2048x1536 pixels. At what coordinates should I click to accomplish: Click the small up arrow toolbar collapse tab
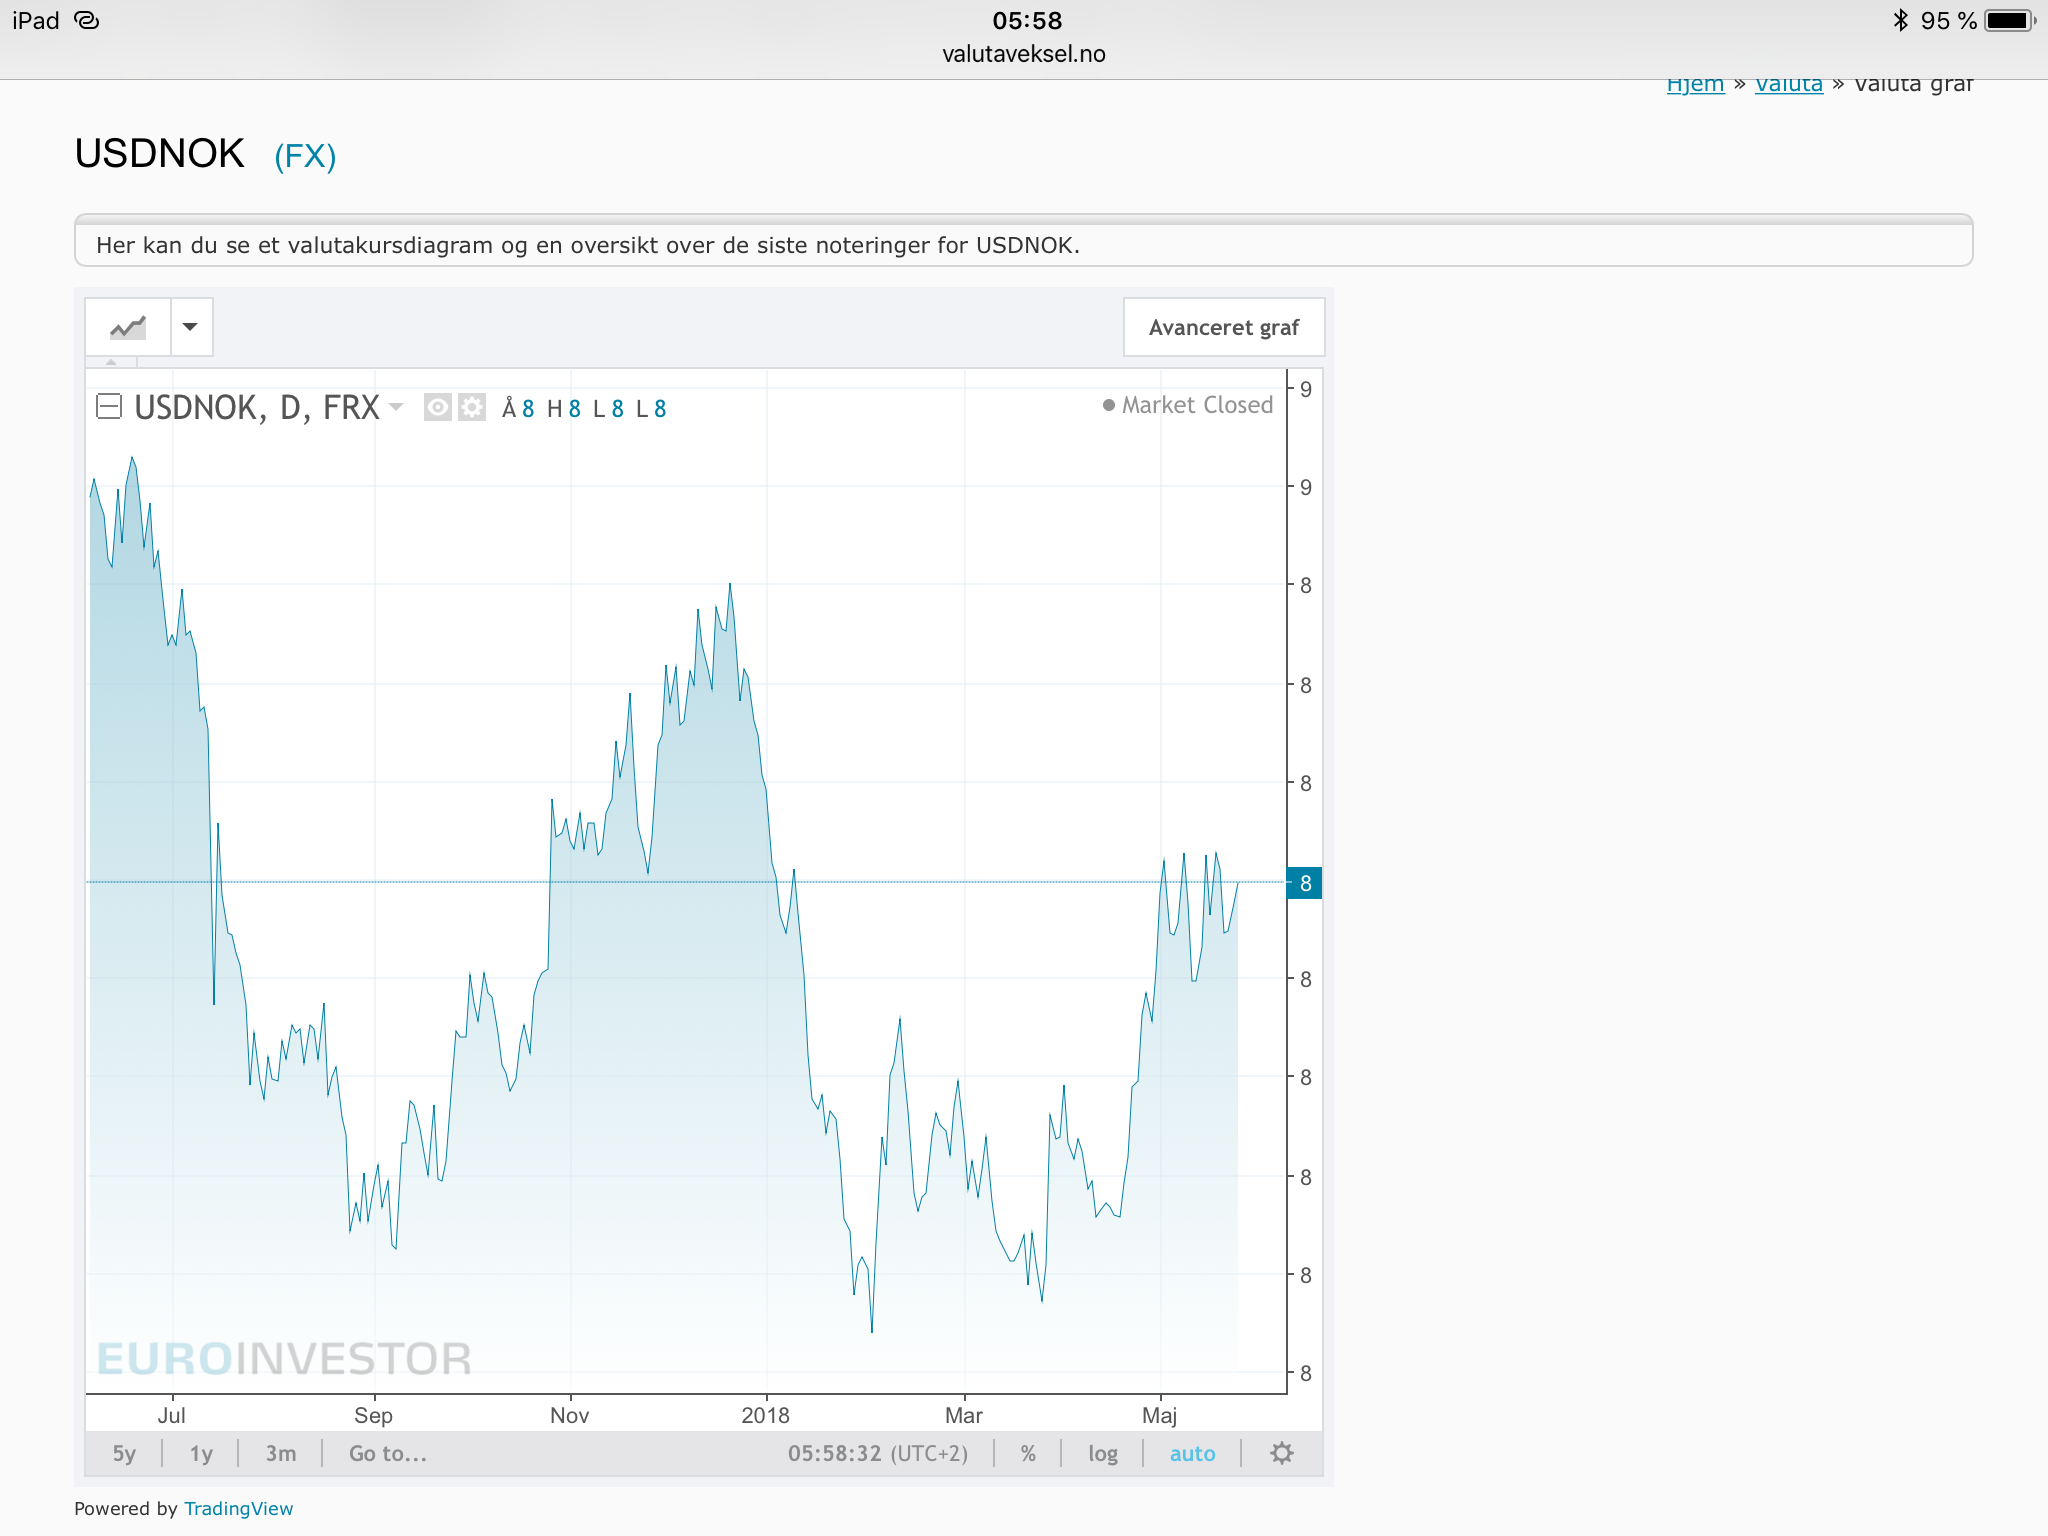[111, 362]
